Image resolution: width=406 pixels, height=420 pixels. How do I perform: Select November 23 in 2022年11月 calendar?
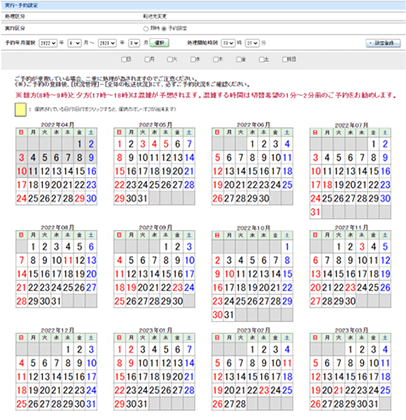pos(350,288)
